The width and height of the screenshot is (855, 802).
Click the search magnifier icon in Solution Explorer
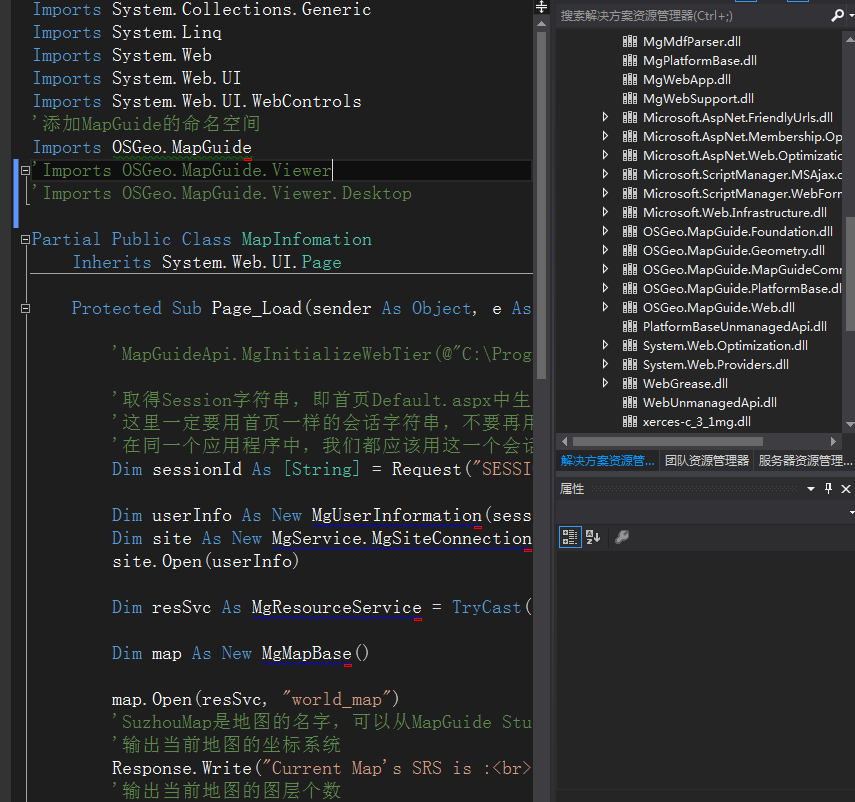(837, 16)
